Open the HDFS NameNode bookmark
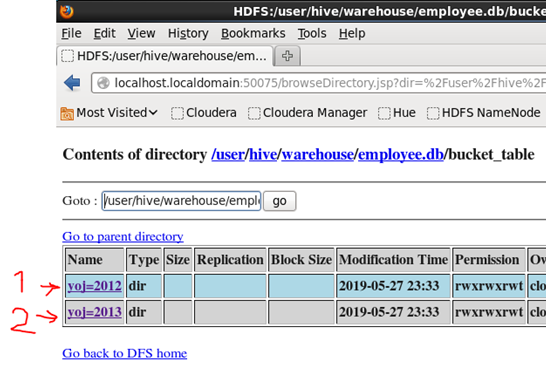The width and height of the screenshot is (546, 385). tap(484, 113)
